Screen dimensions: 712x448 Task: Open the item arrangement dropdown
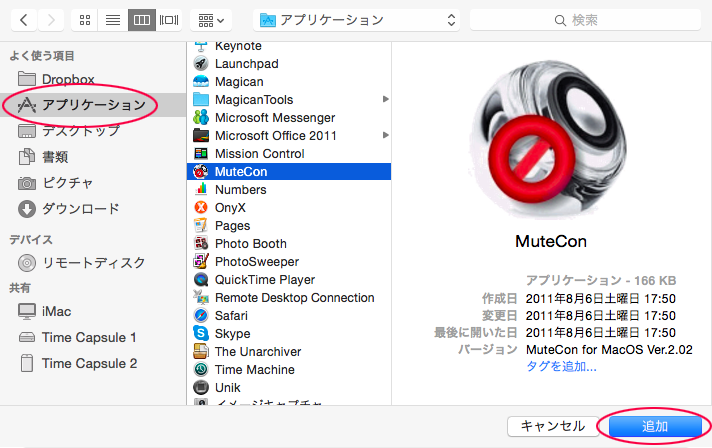[211, 20]
